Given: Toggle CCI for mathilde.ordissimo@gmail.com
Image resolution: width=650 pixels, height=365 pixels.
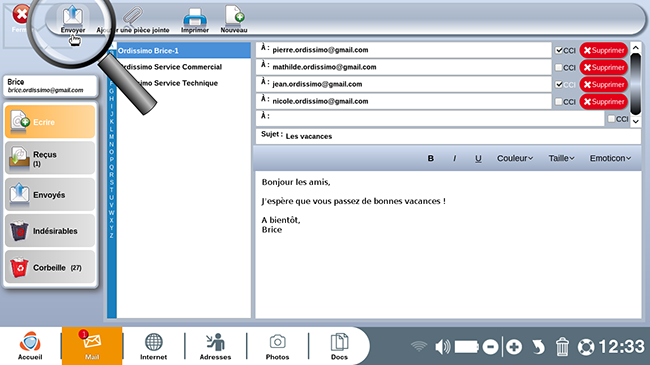Looking at the screenshot, I should click(x=559, y=67).
